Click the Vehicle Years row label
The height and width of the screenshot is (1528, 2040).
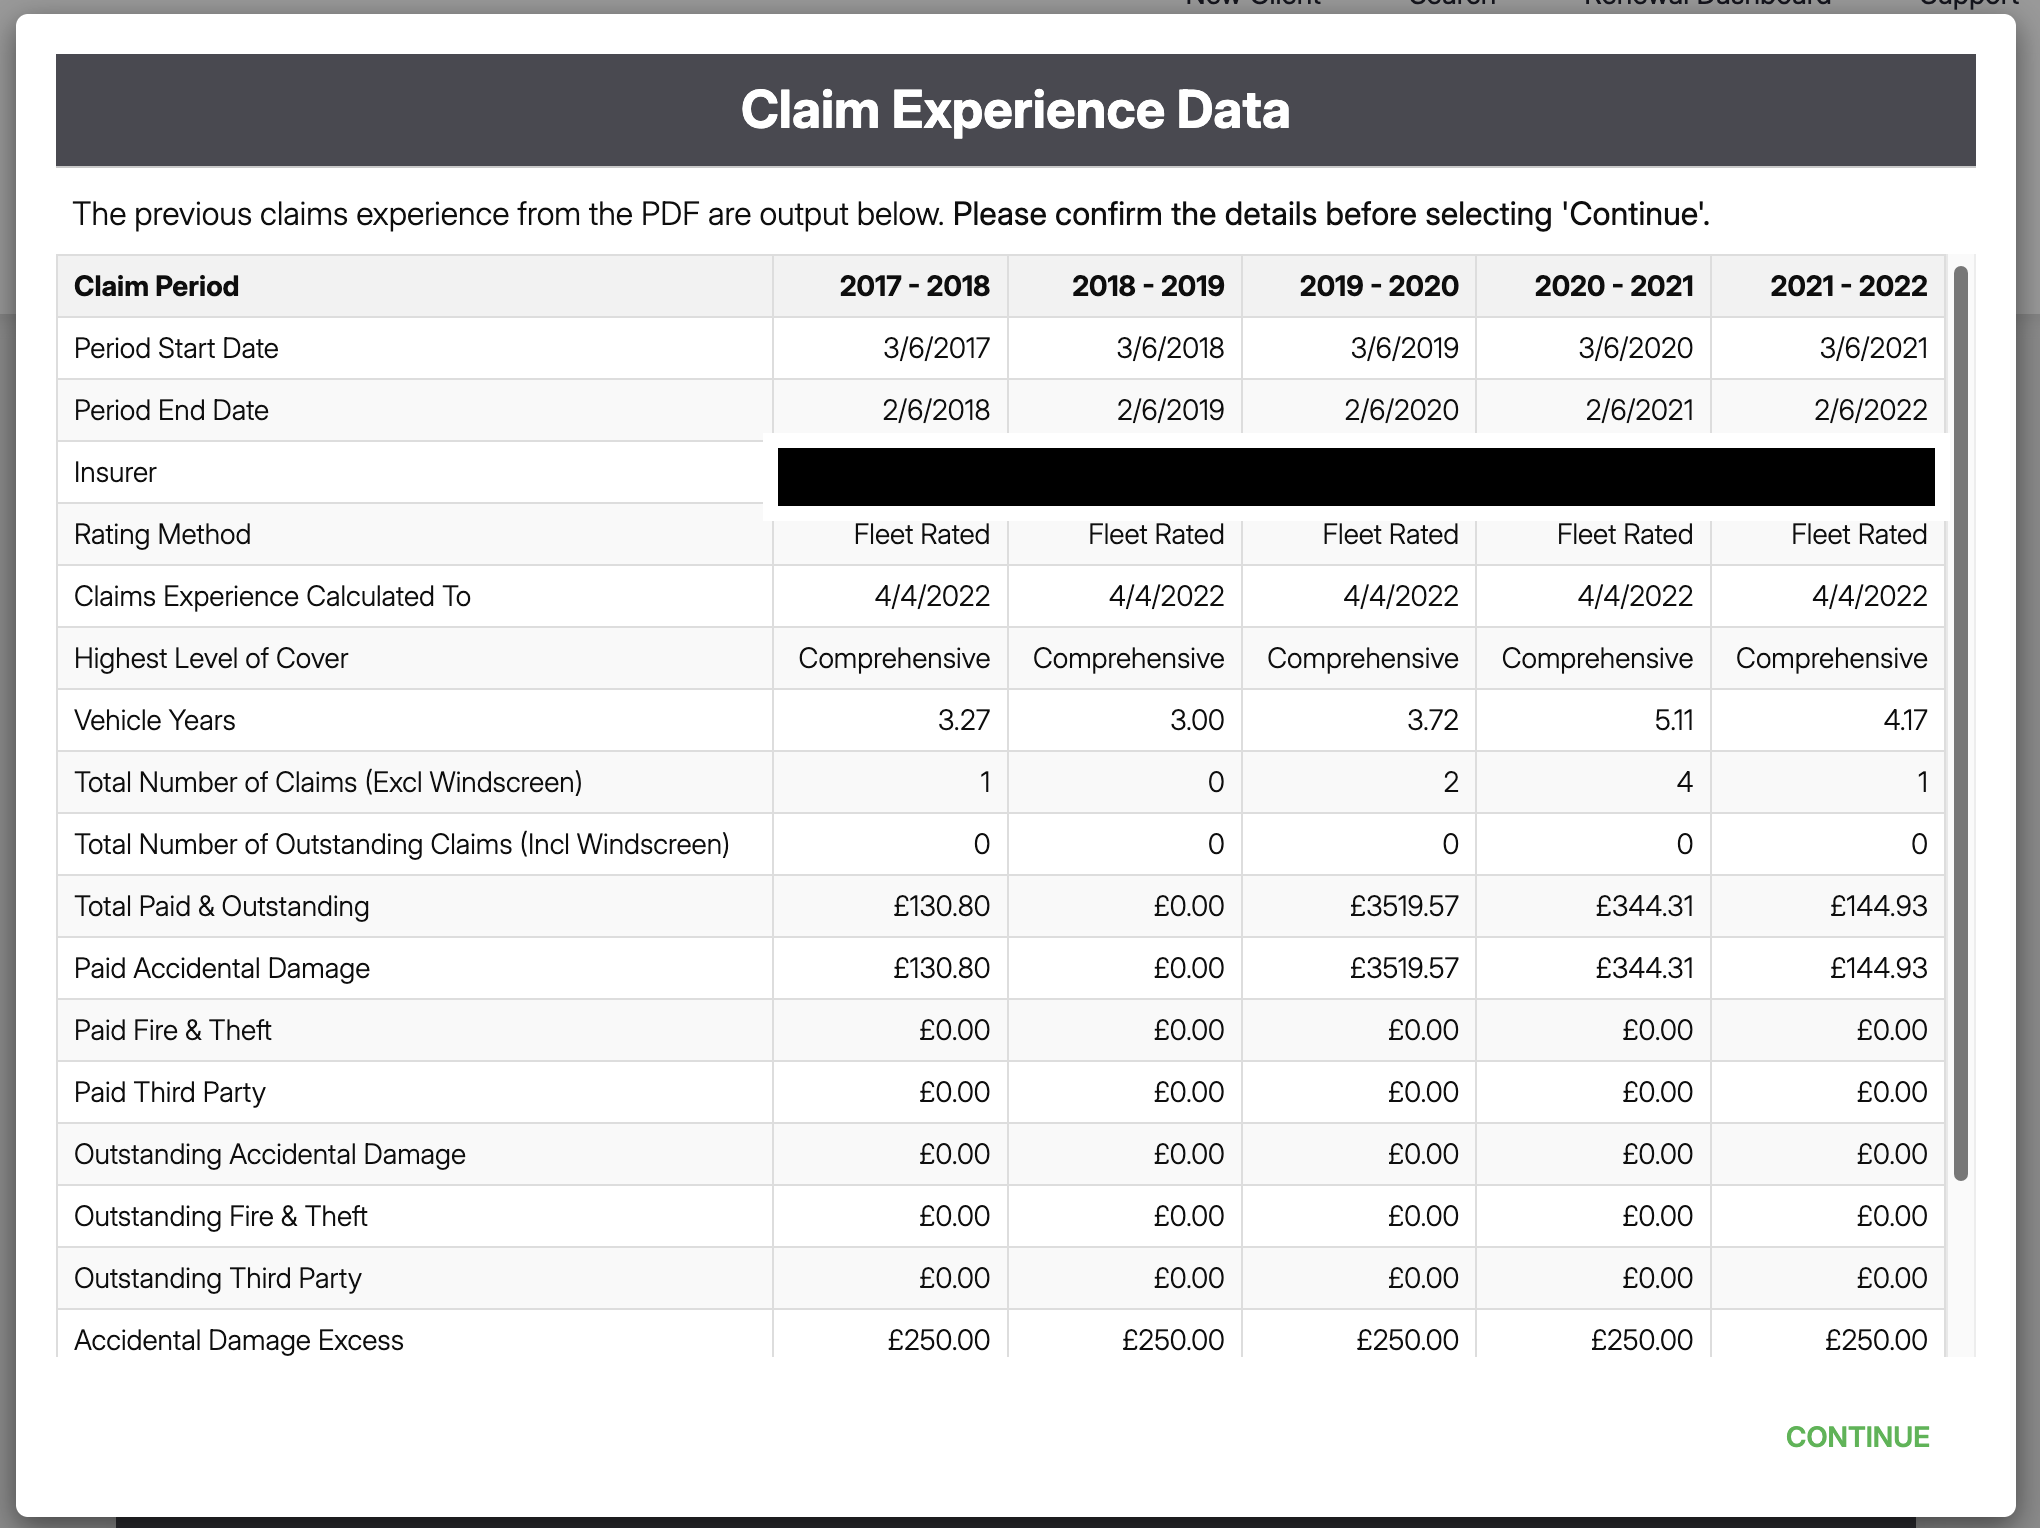point(154,720)
